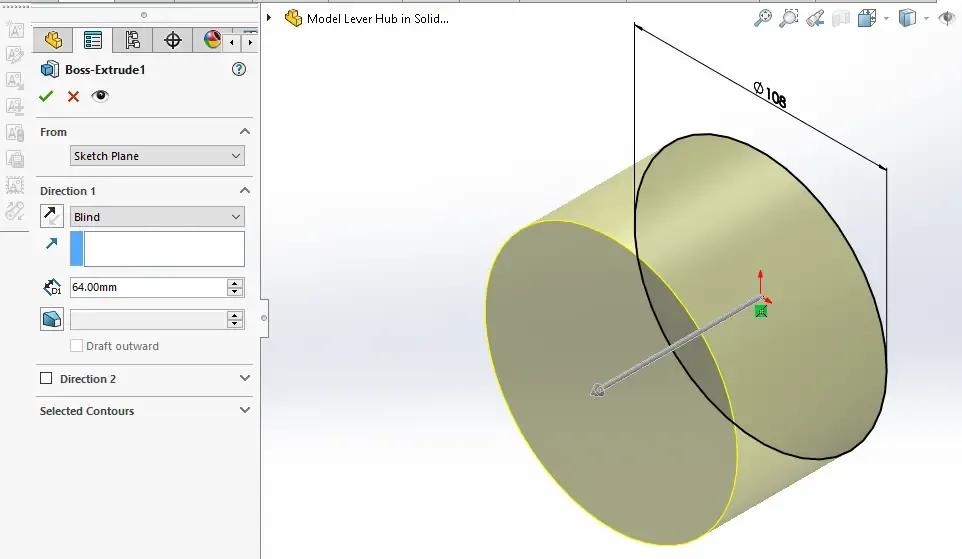The width and height of the screenshot is (962, 559).
Task: Open the Sketch Plane start condition dropdown
Action: click(x=157, y=156)
